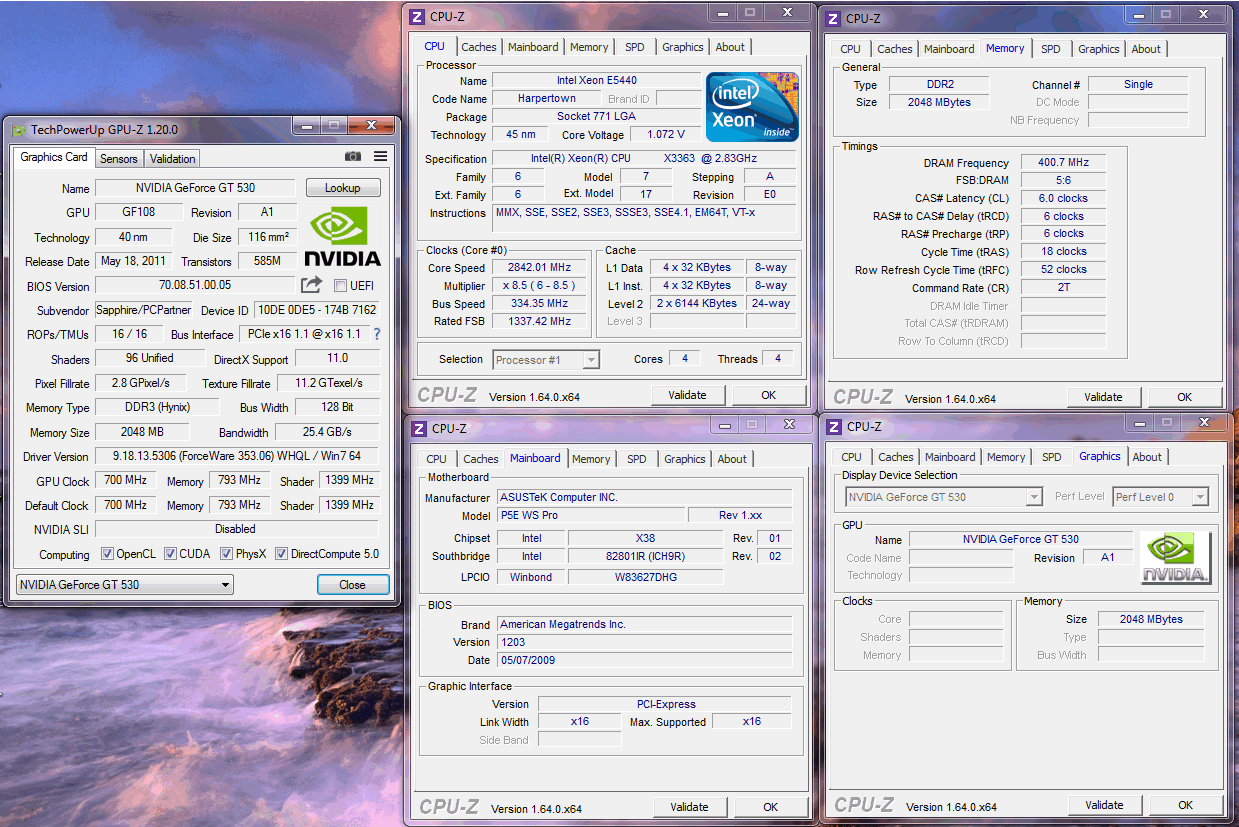Switch to the Sensors tab in GPU-Z
Image resolution: width=1239 pixels, height=827 pixels.
pos(119,159)
